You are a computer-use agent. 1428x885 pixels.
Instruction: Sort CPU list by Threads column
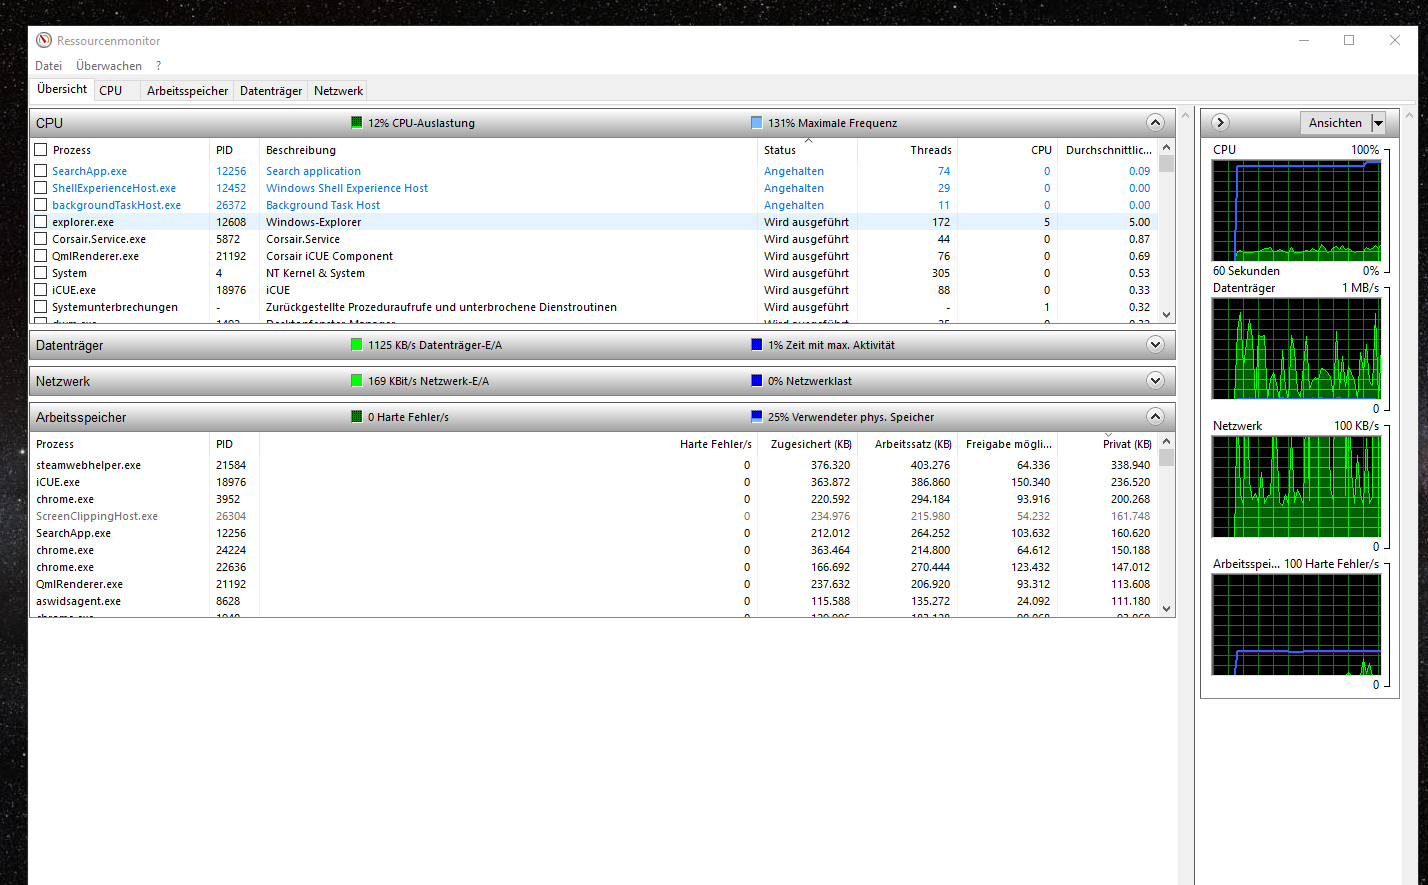coord(907,150)
